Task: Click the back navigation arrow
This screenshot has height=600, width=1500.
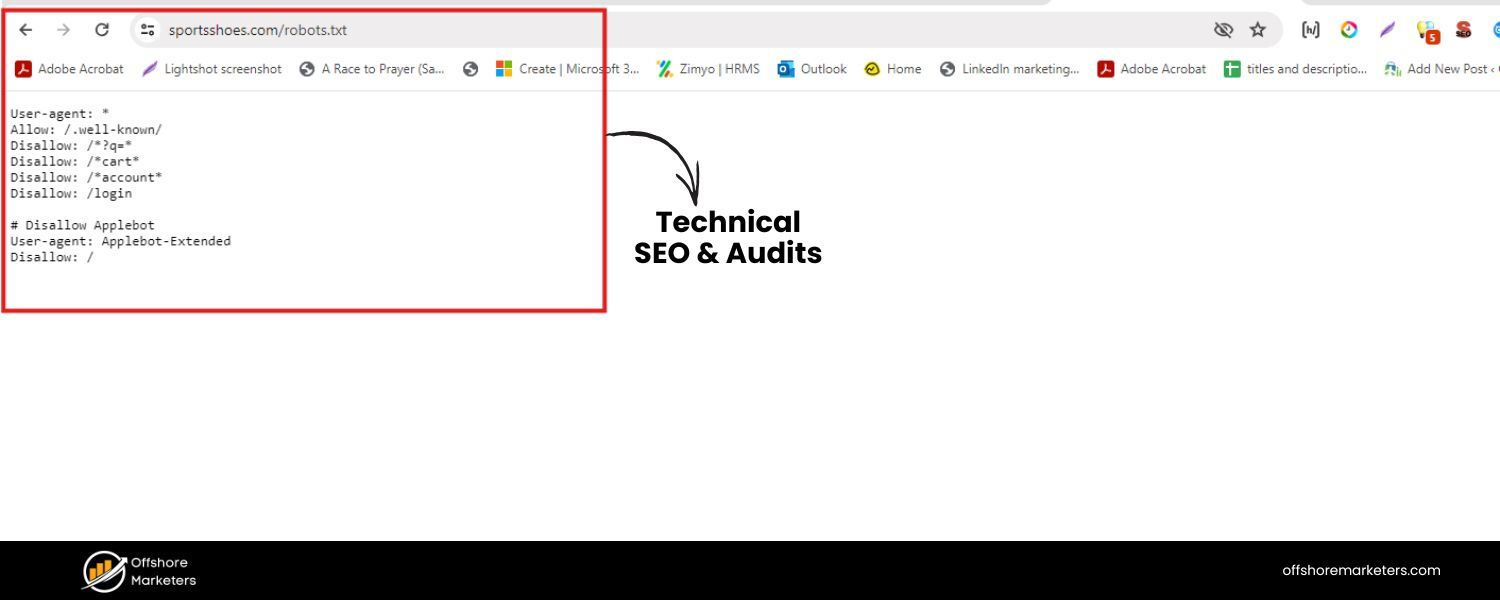Action: point(25,29)
